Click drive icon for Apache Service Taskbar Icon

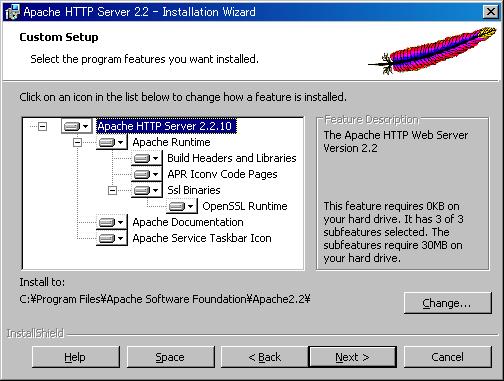[111, 238]
